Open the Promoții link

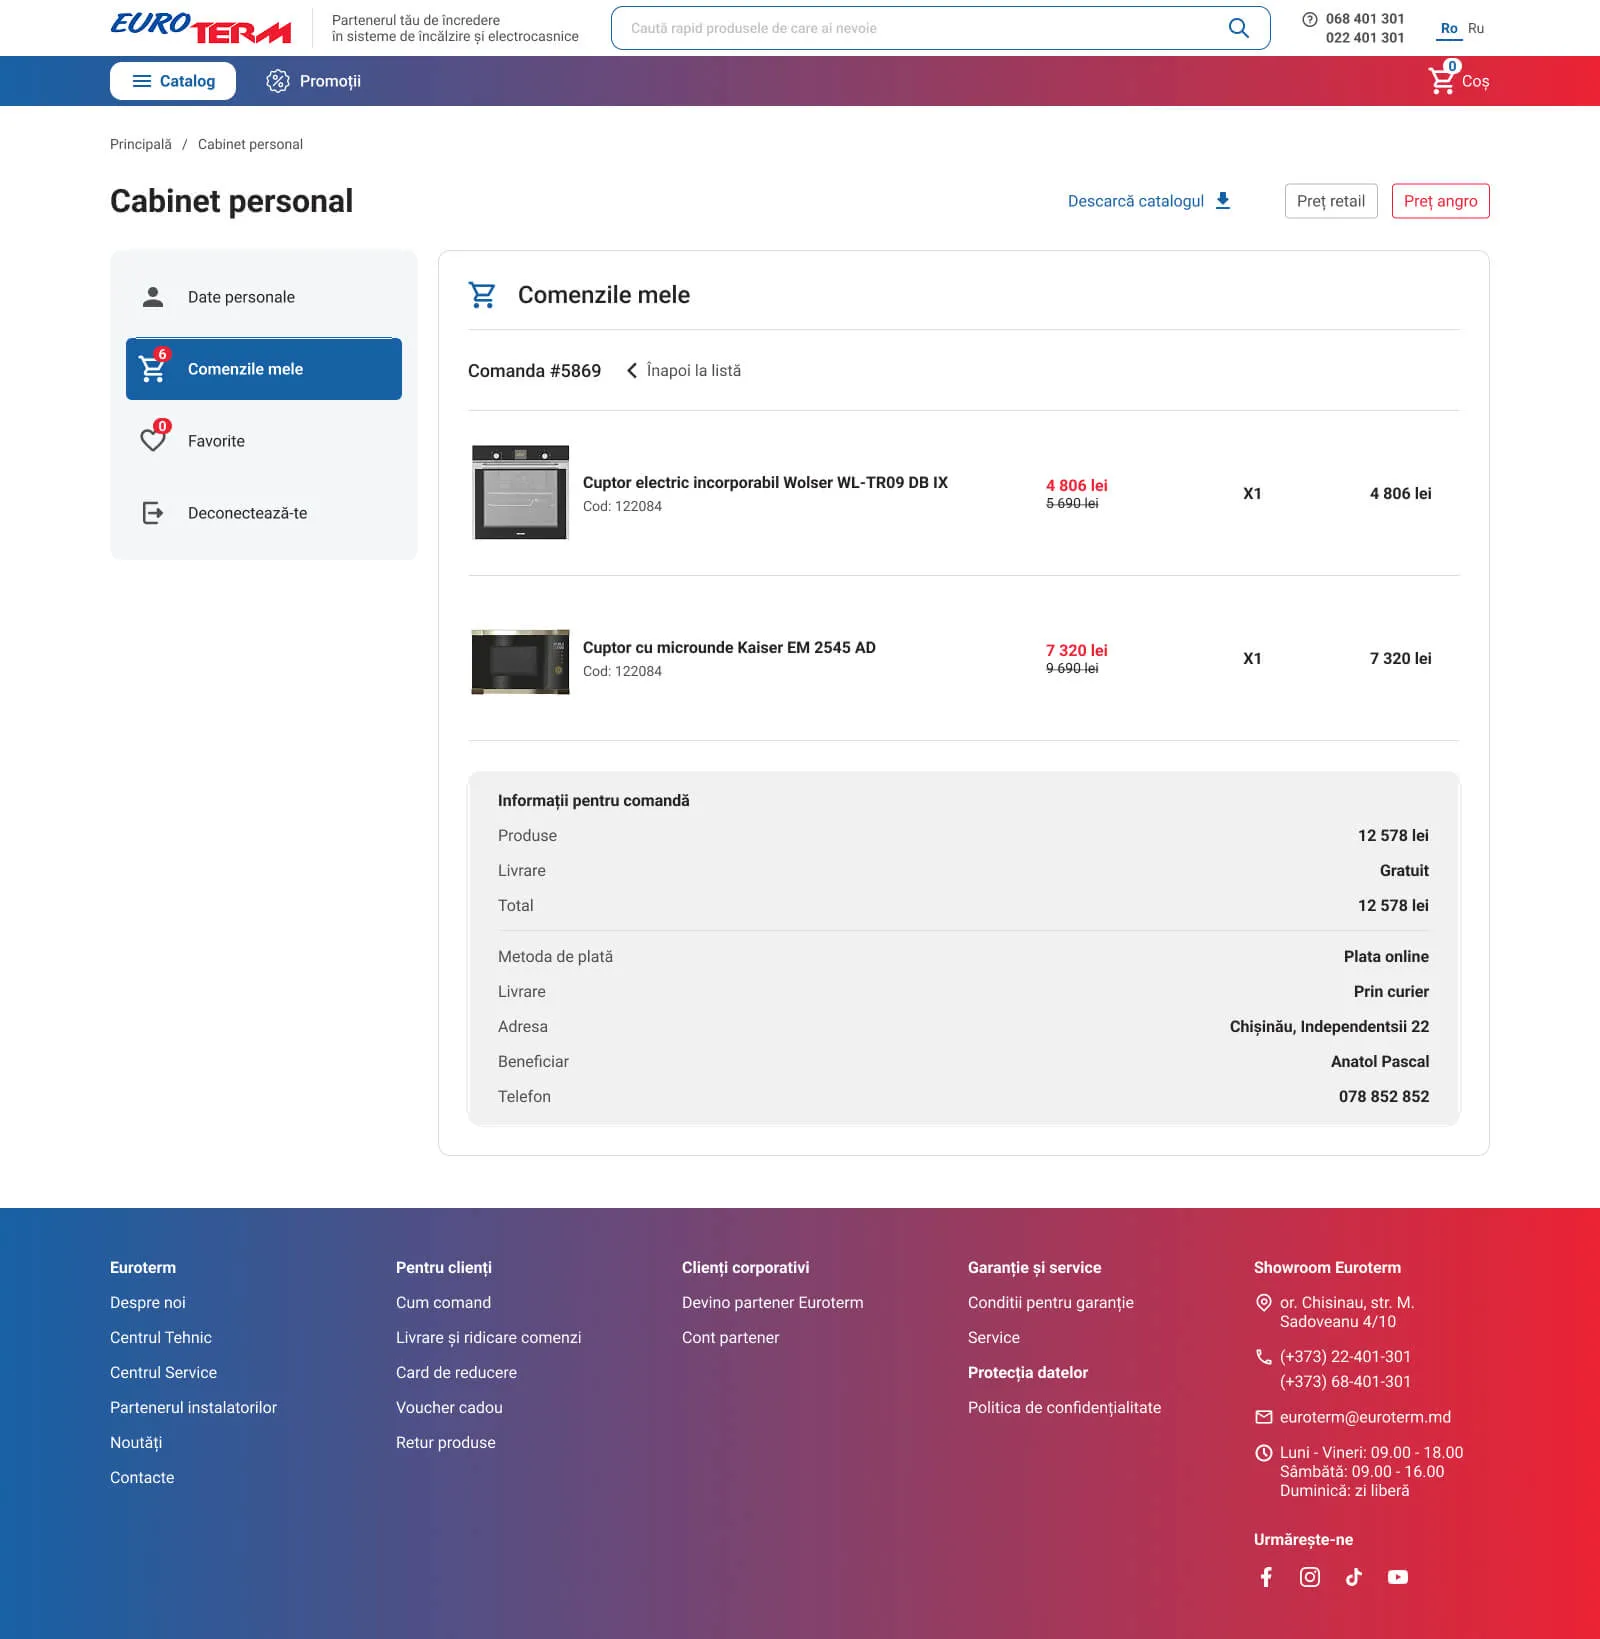tap(314, 81)
